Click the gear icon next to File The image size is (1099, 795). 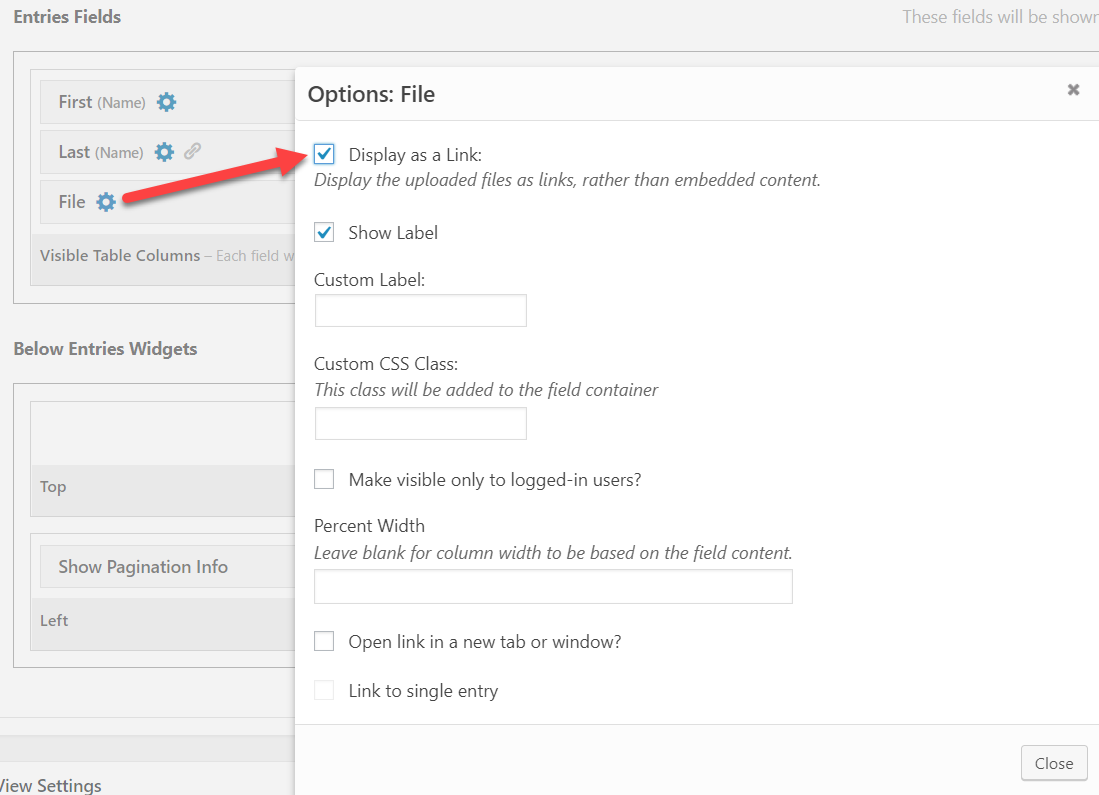point(105,201)
